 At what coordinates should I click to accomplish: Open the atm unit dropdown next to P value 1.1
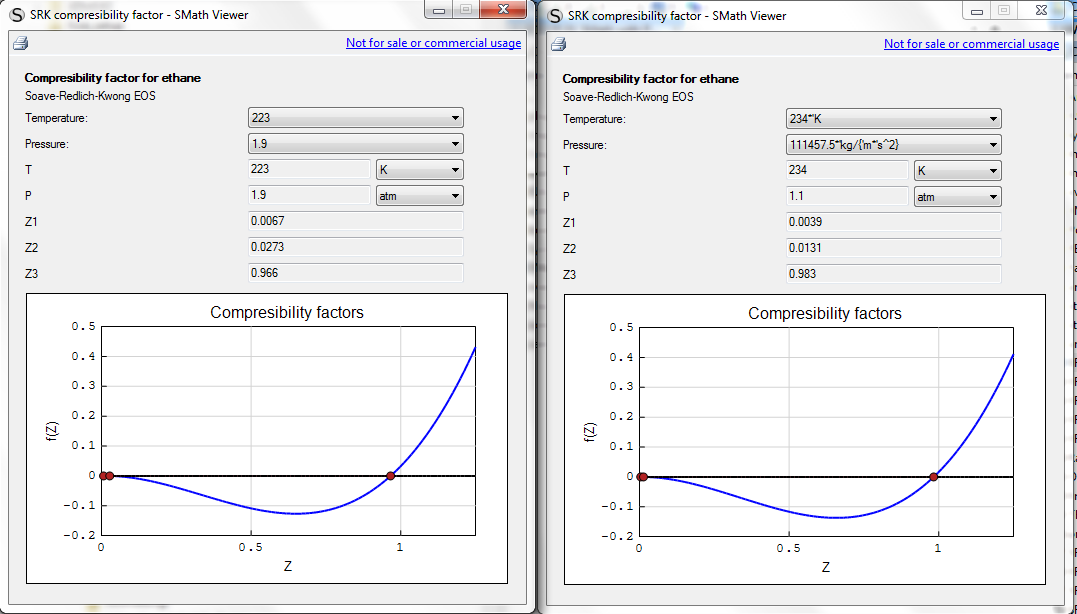click(957, 197)
